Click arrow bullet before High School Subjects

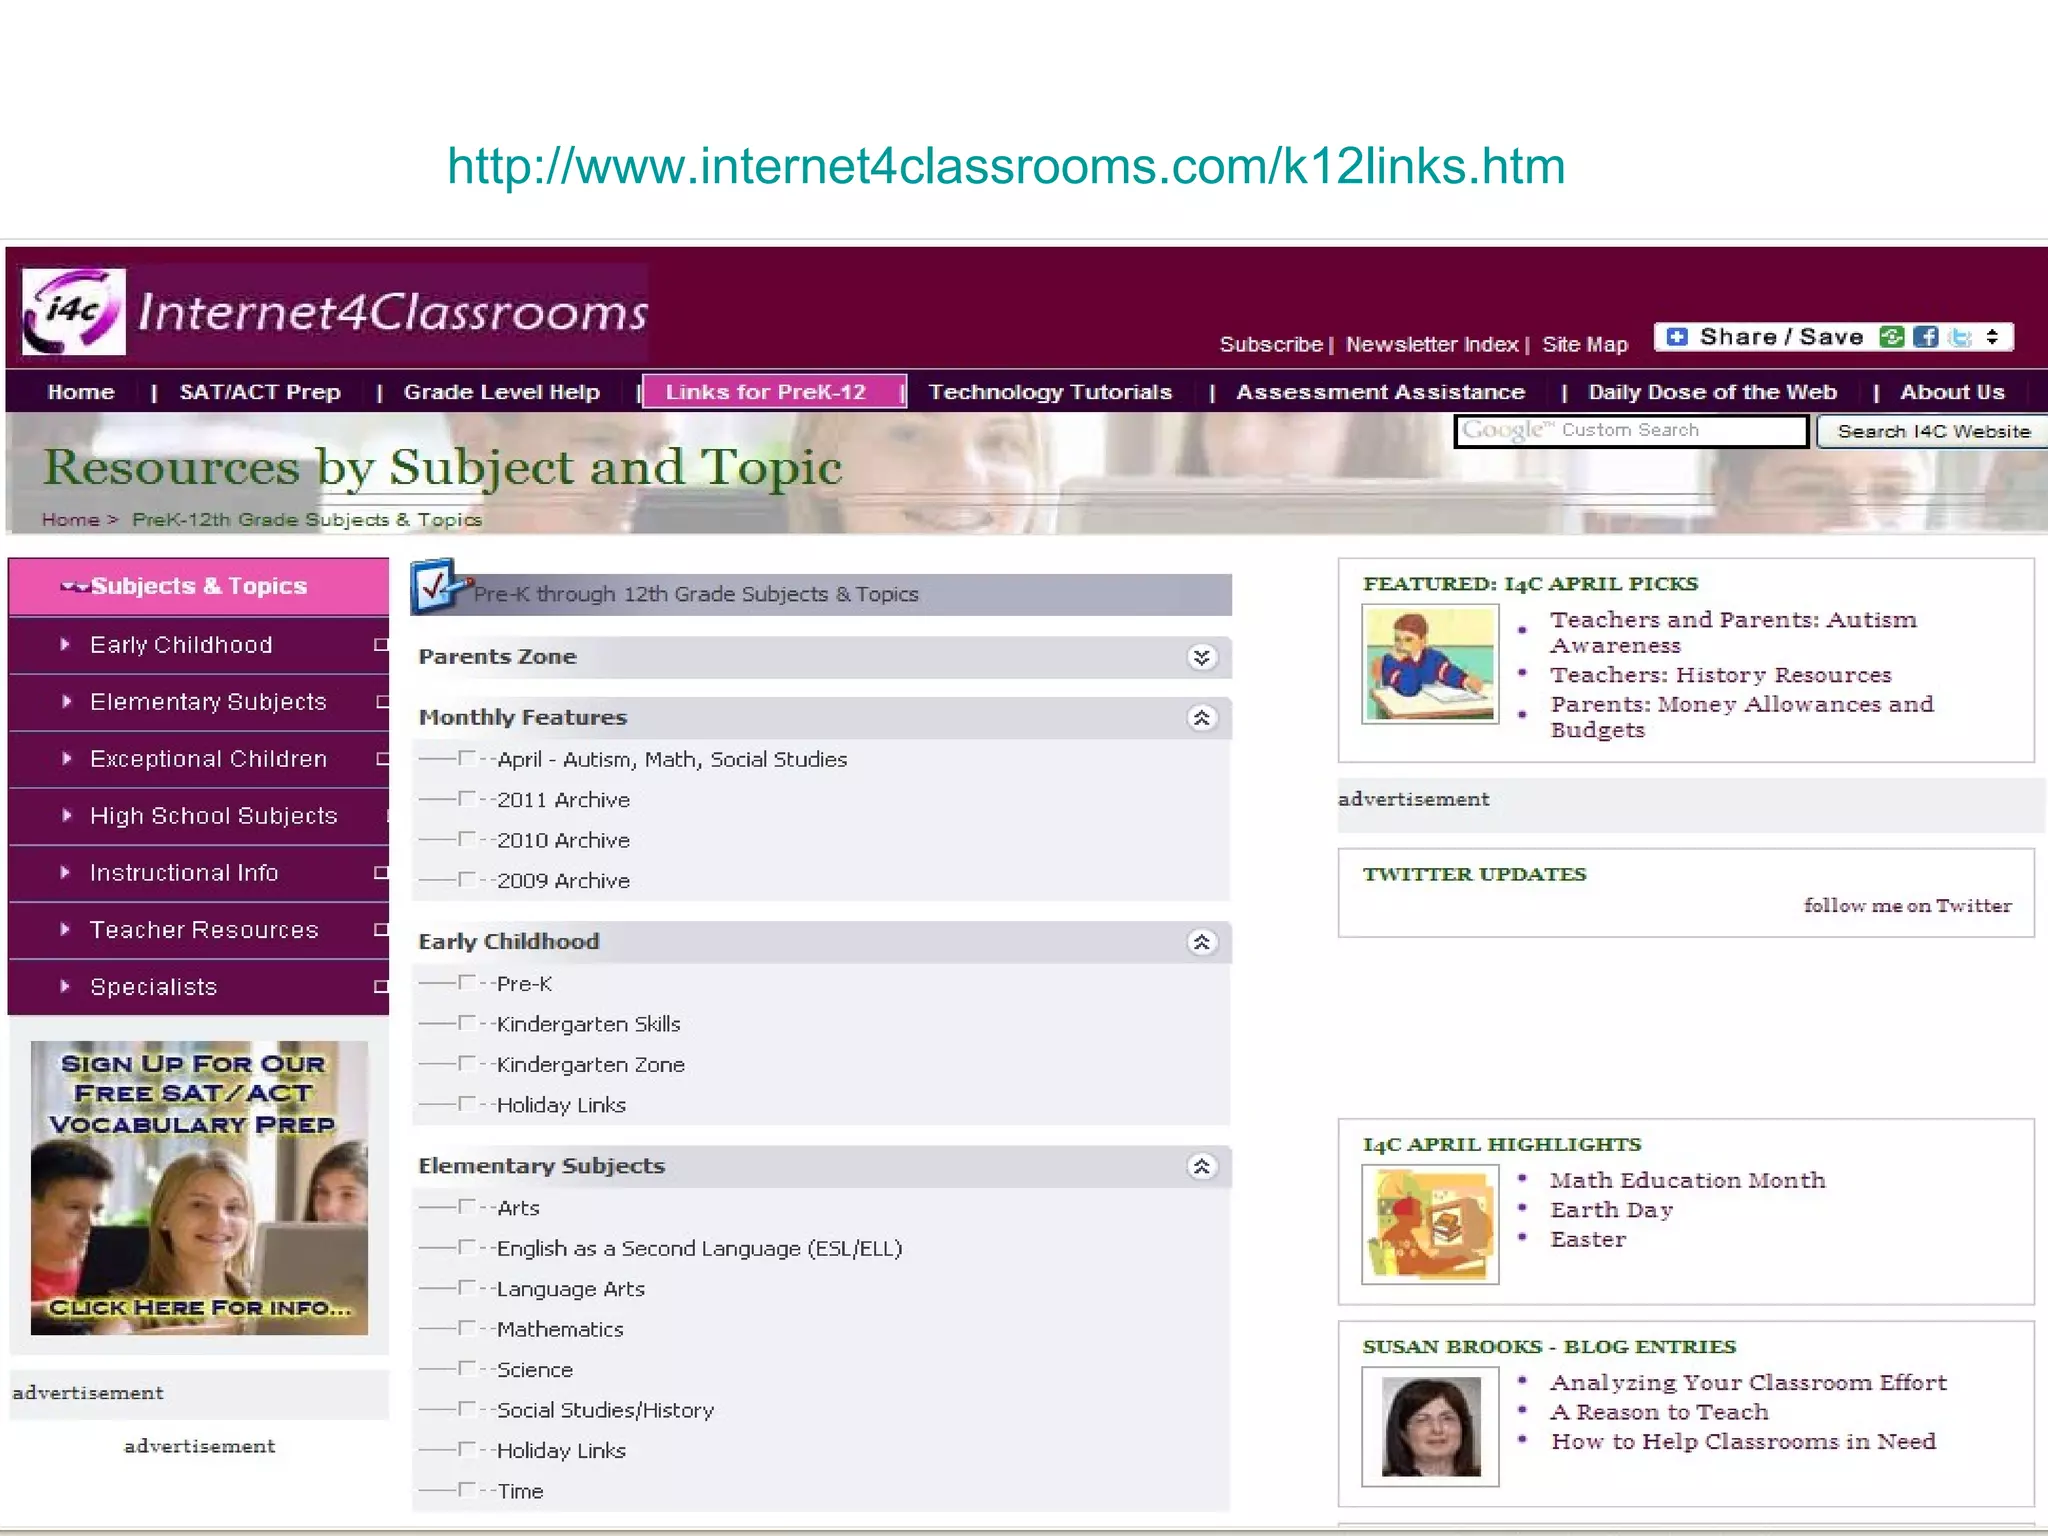tap(66, 816)
